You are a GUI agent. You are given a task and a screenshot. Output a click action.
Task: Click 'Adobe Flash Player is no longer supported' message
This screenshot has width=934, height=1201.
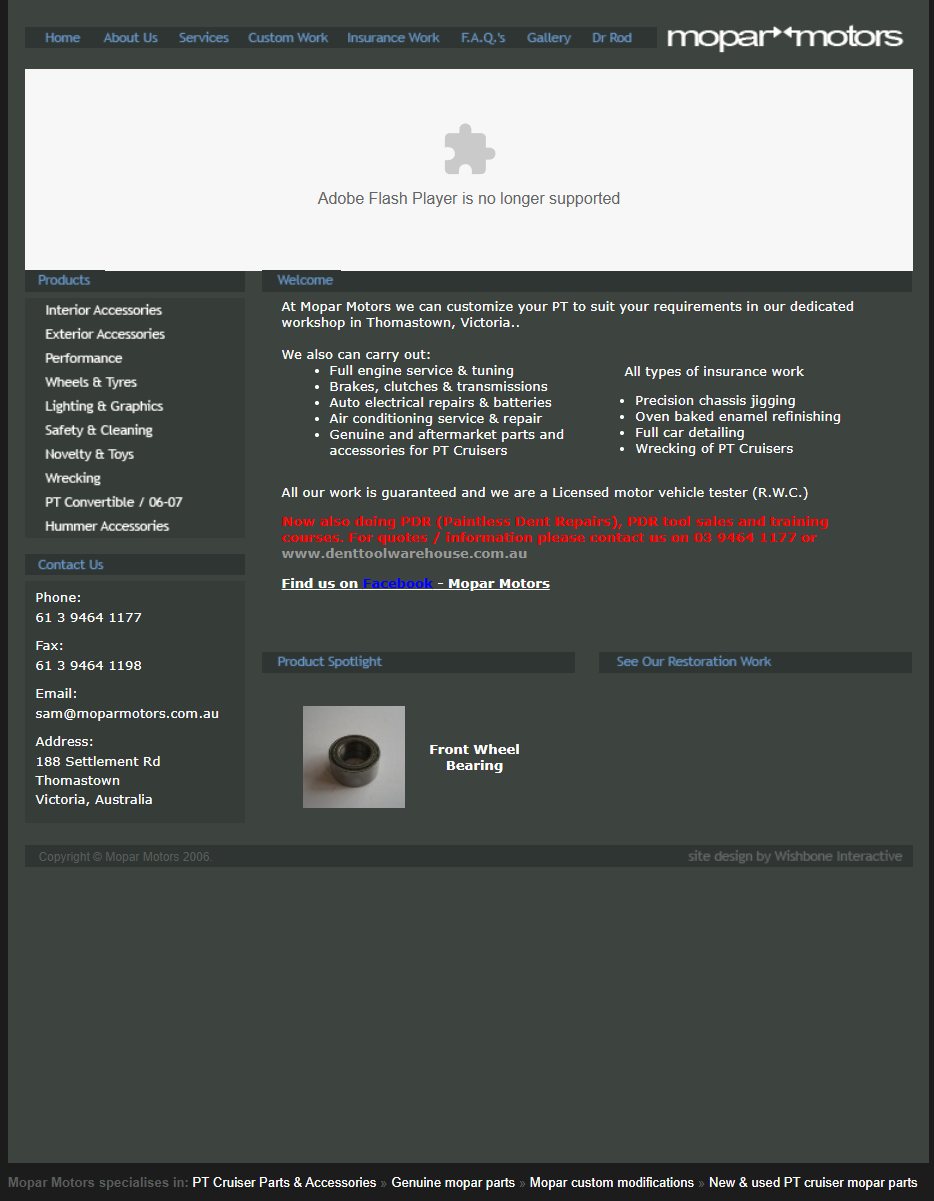click(x=469, y=199)
